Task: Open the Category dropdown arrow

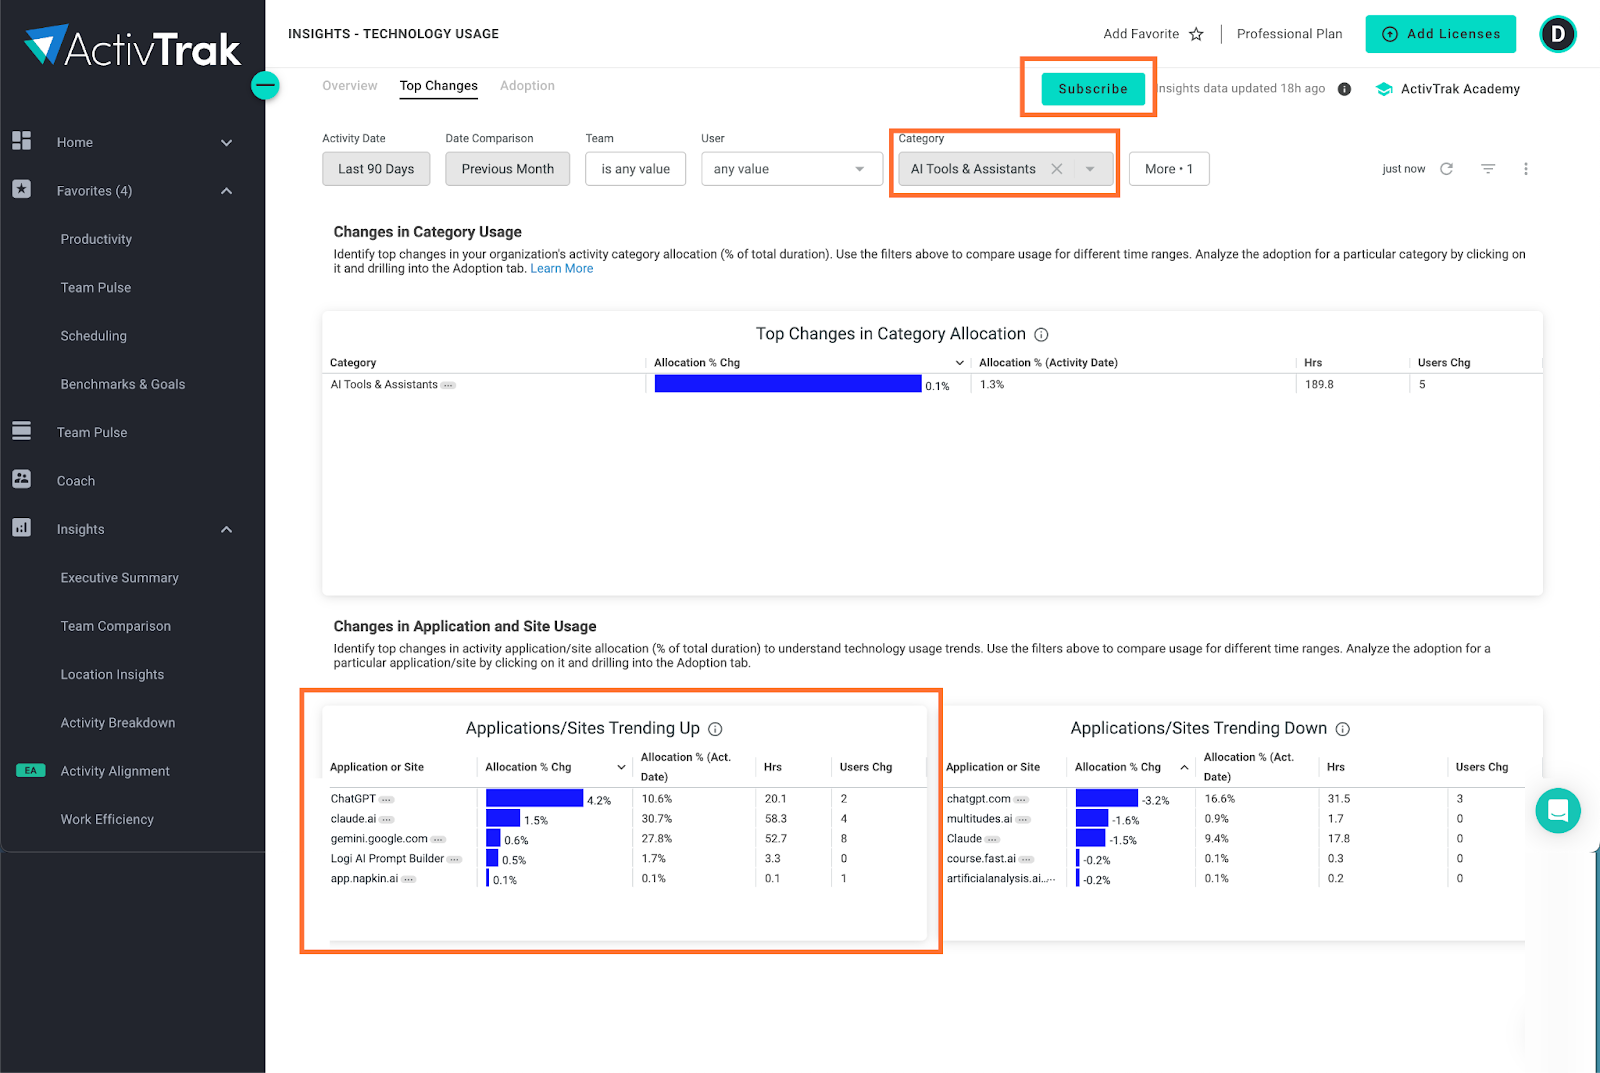Action: click(1090, 169)
